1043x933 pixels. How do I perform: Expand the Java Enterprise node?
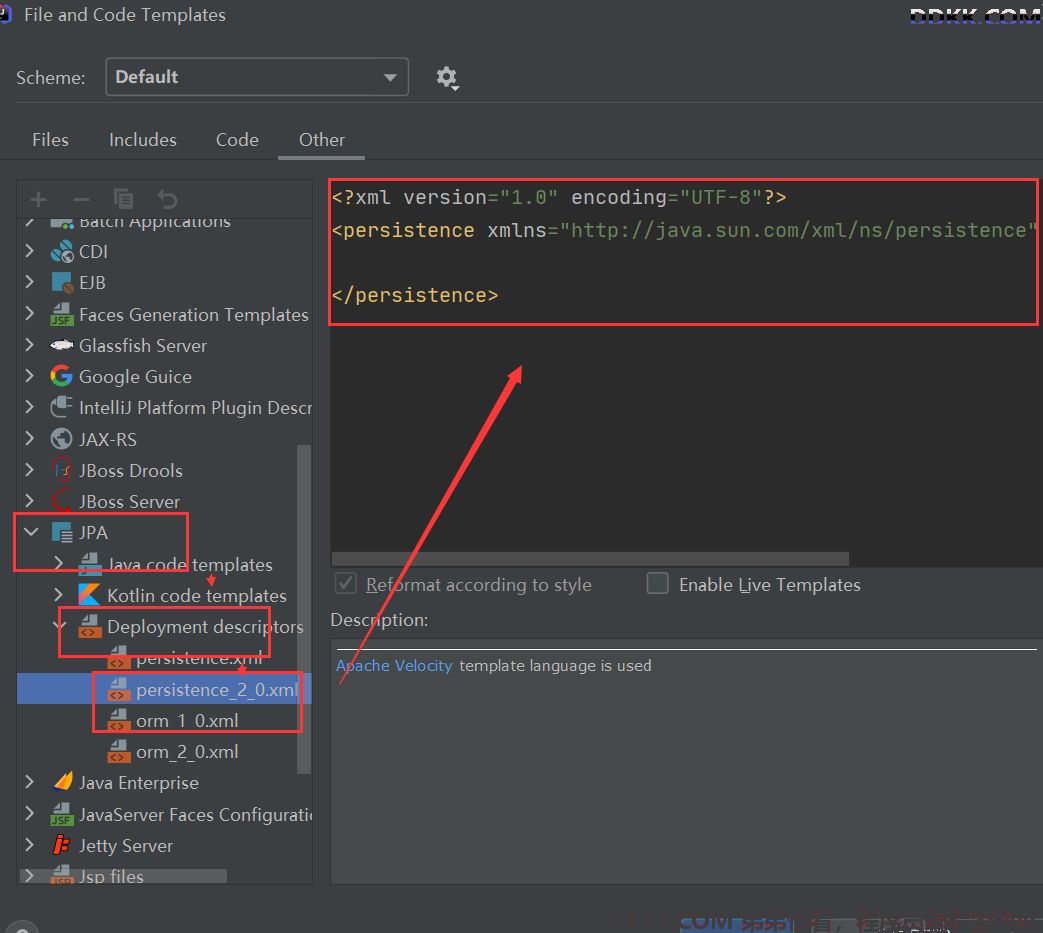point(29,782)
